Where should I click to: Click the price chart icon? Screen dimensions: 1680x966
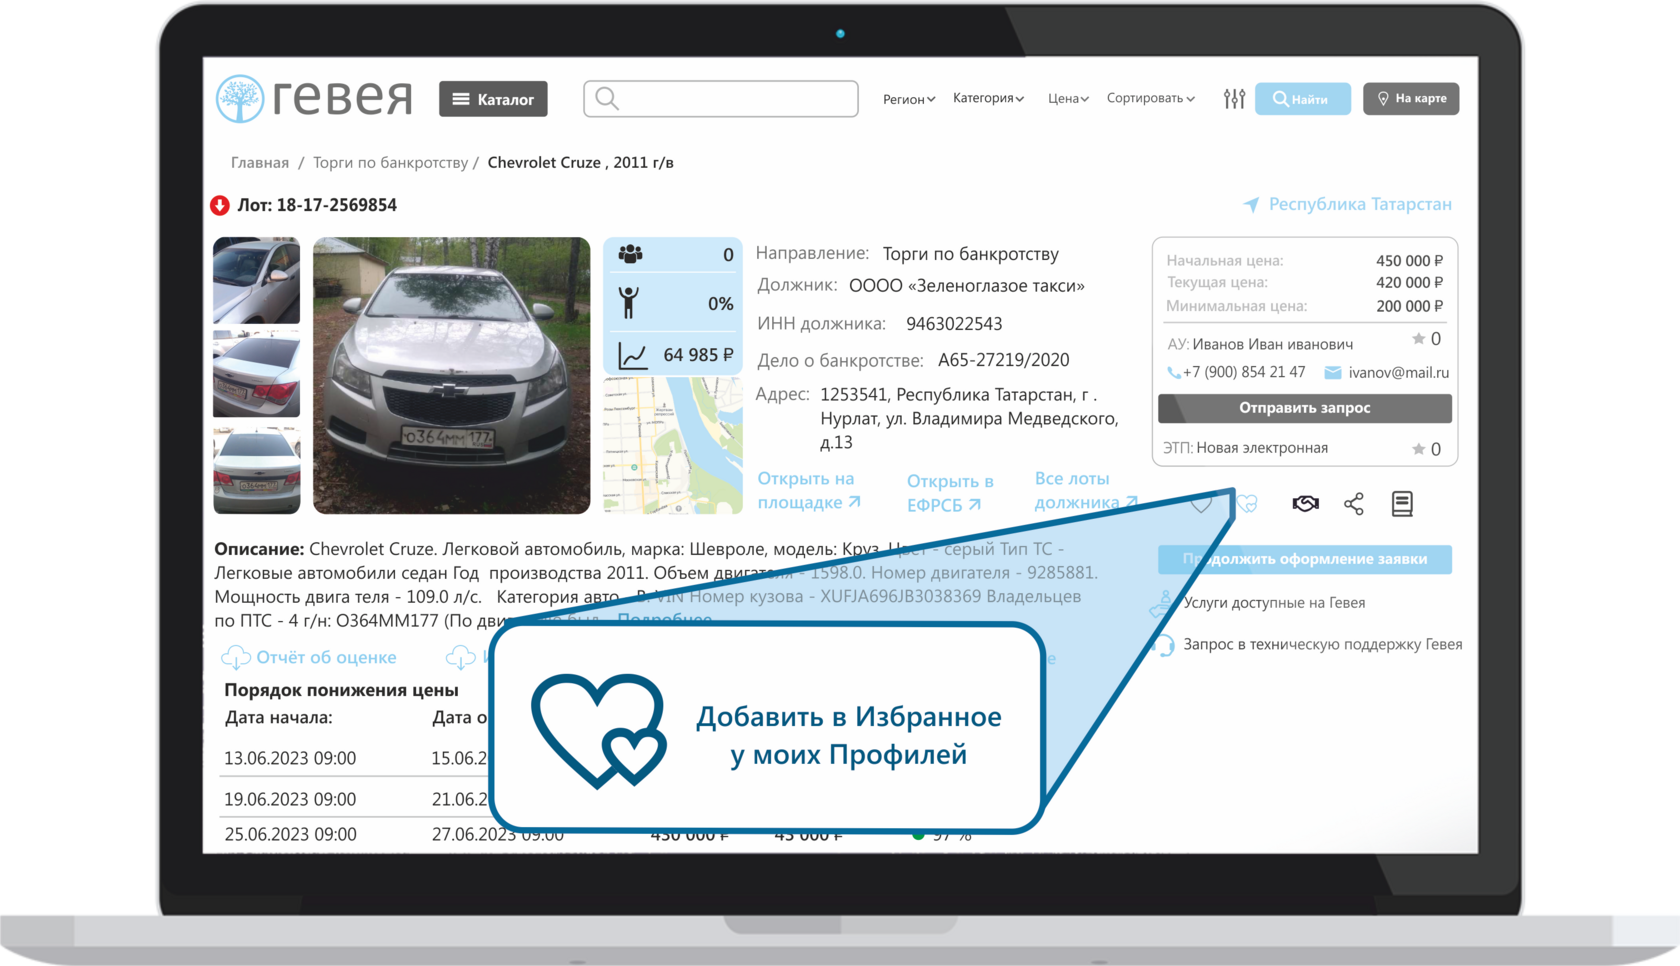coord(632,355)
